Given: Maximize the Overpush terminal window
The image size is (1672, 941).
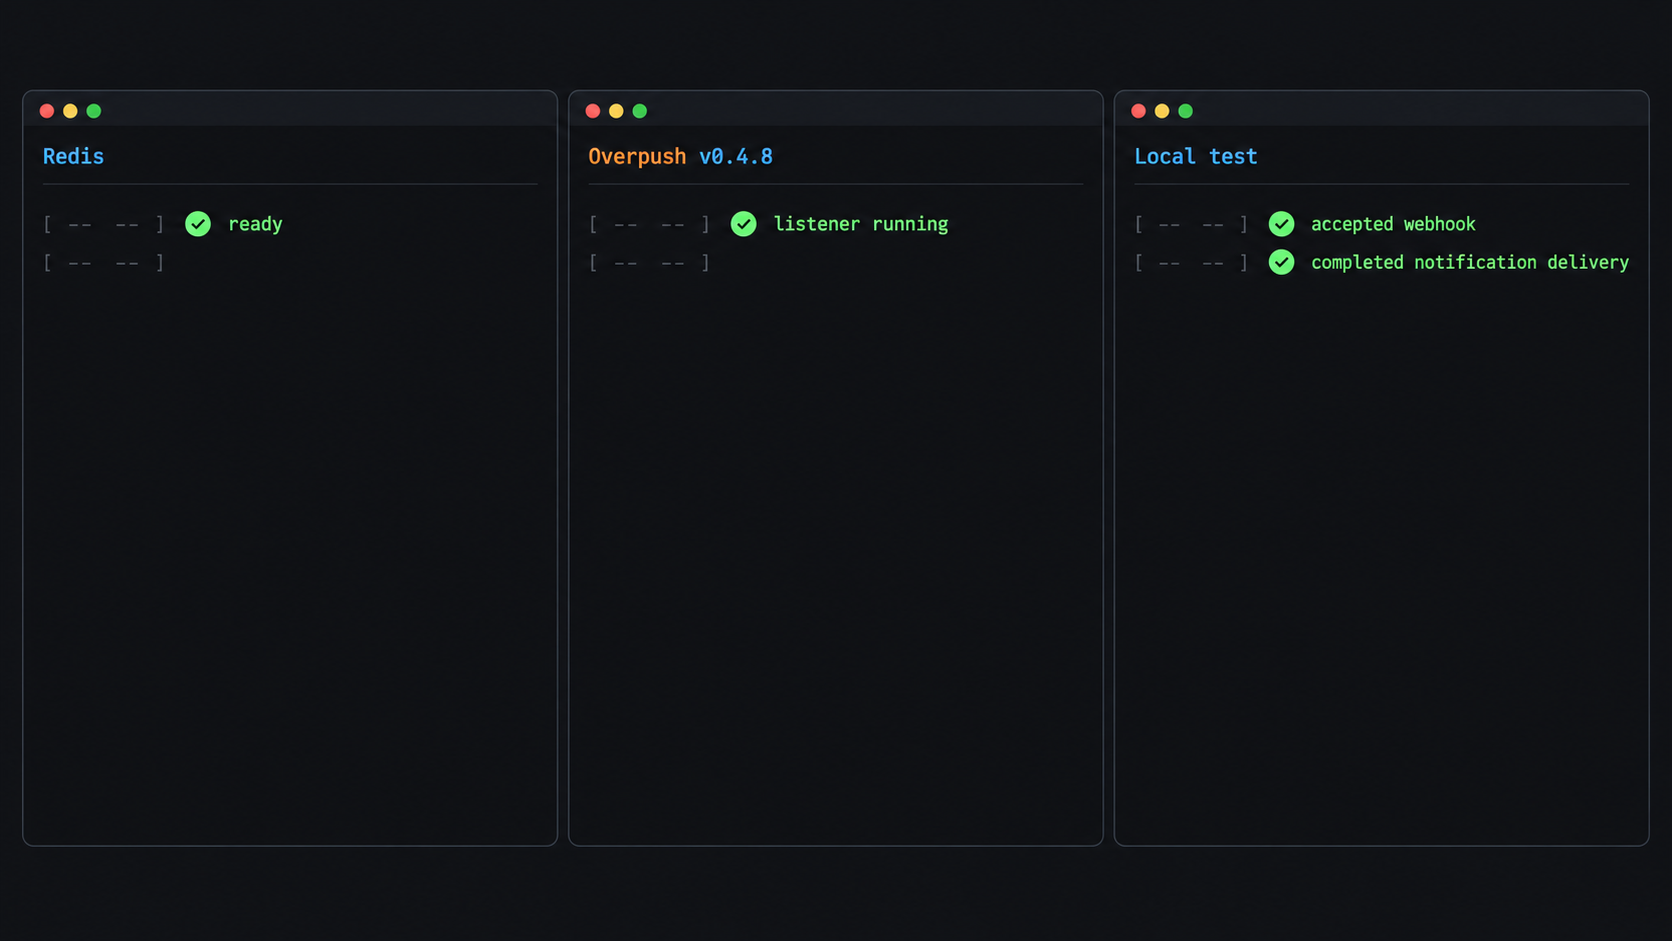Looking at the screenshot, I should pos(640,111).
